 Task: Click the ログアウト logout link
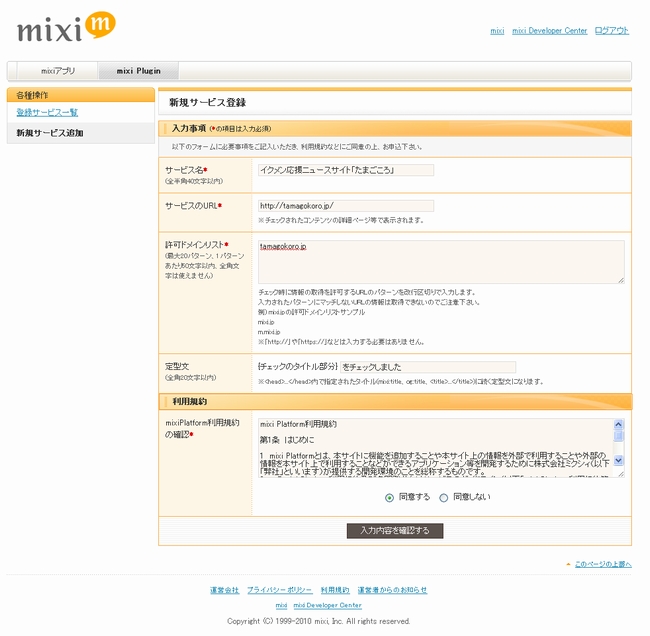tap(611, 31)
